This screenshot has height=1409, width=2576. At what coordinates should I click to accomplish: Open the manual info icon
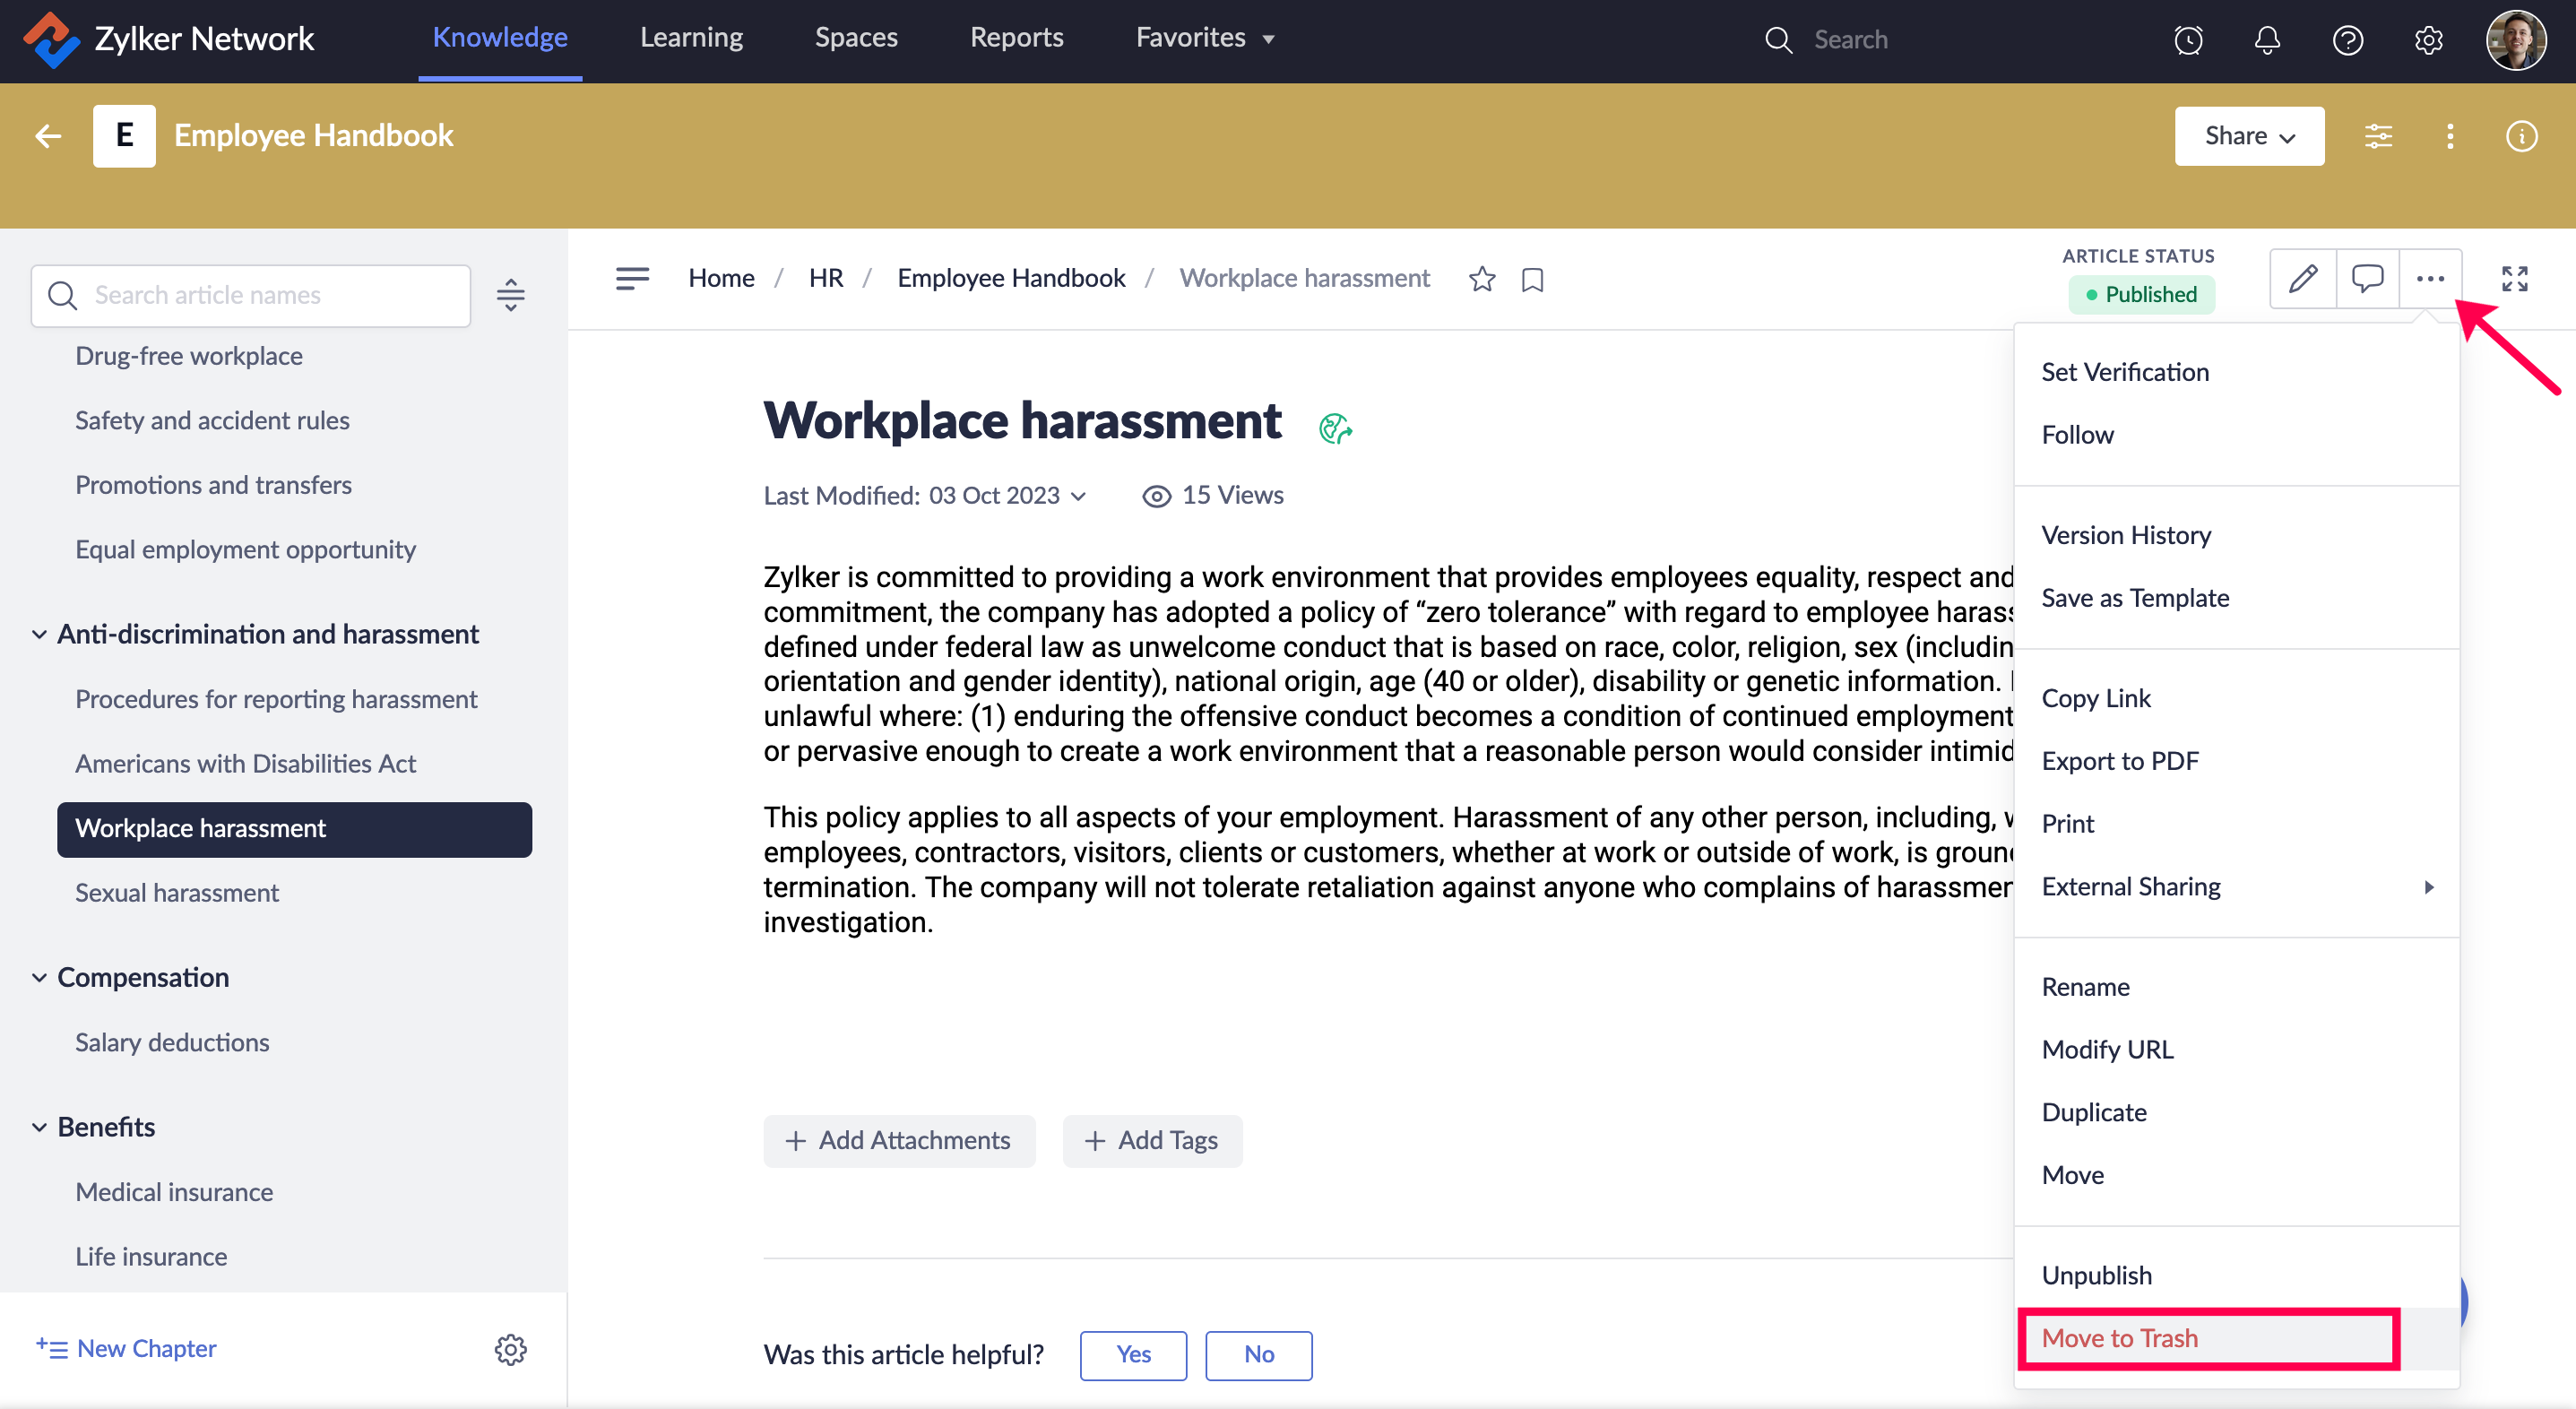(2521, 136)
